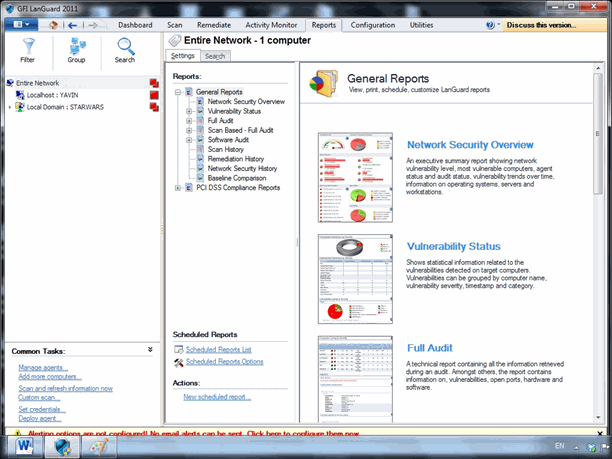Click the Group computers icon

coord(77,46)
